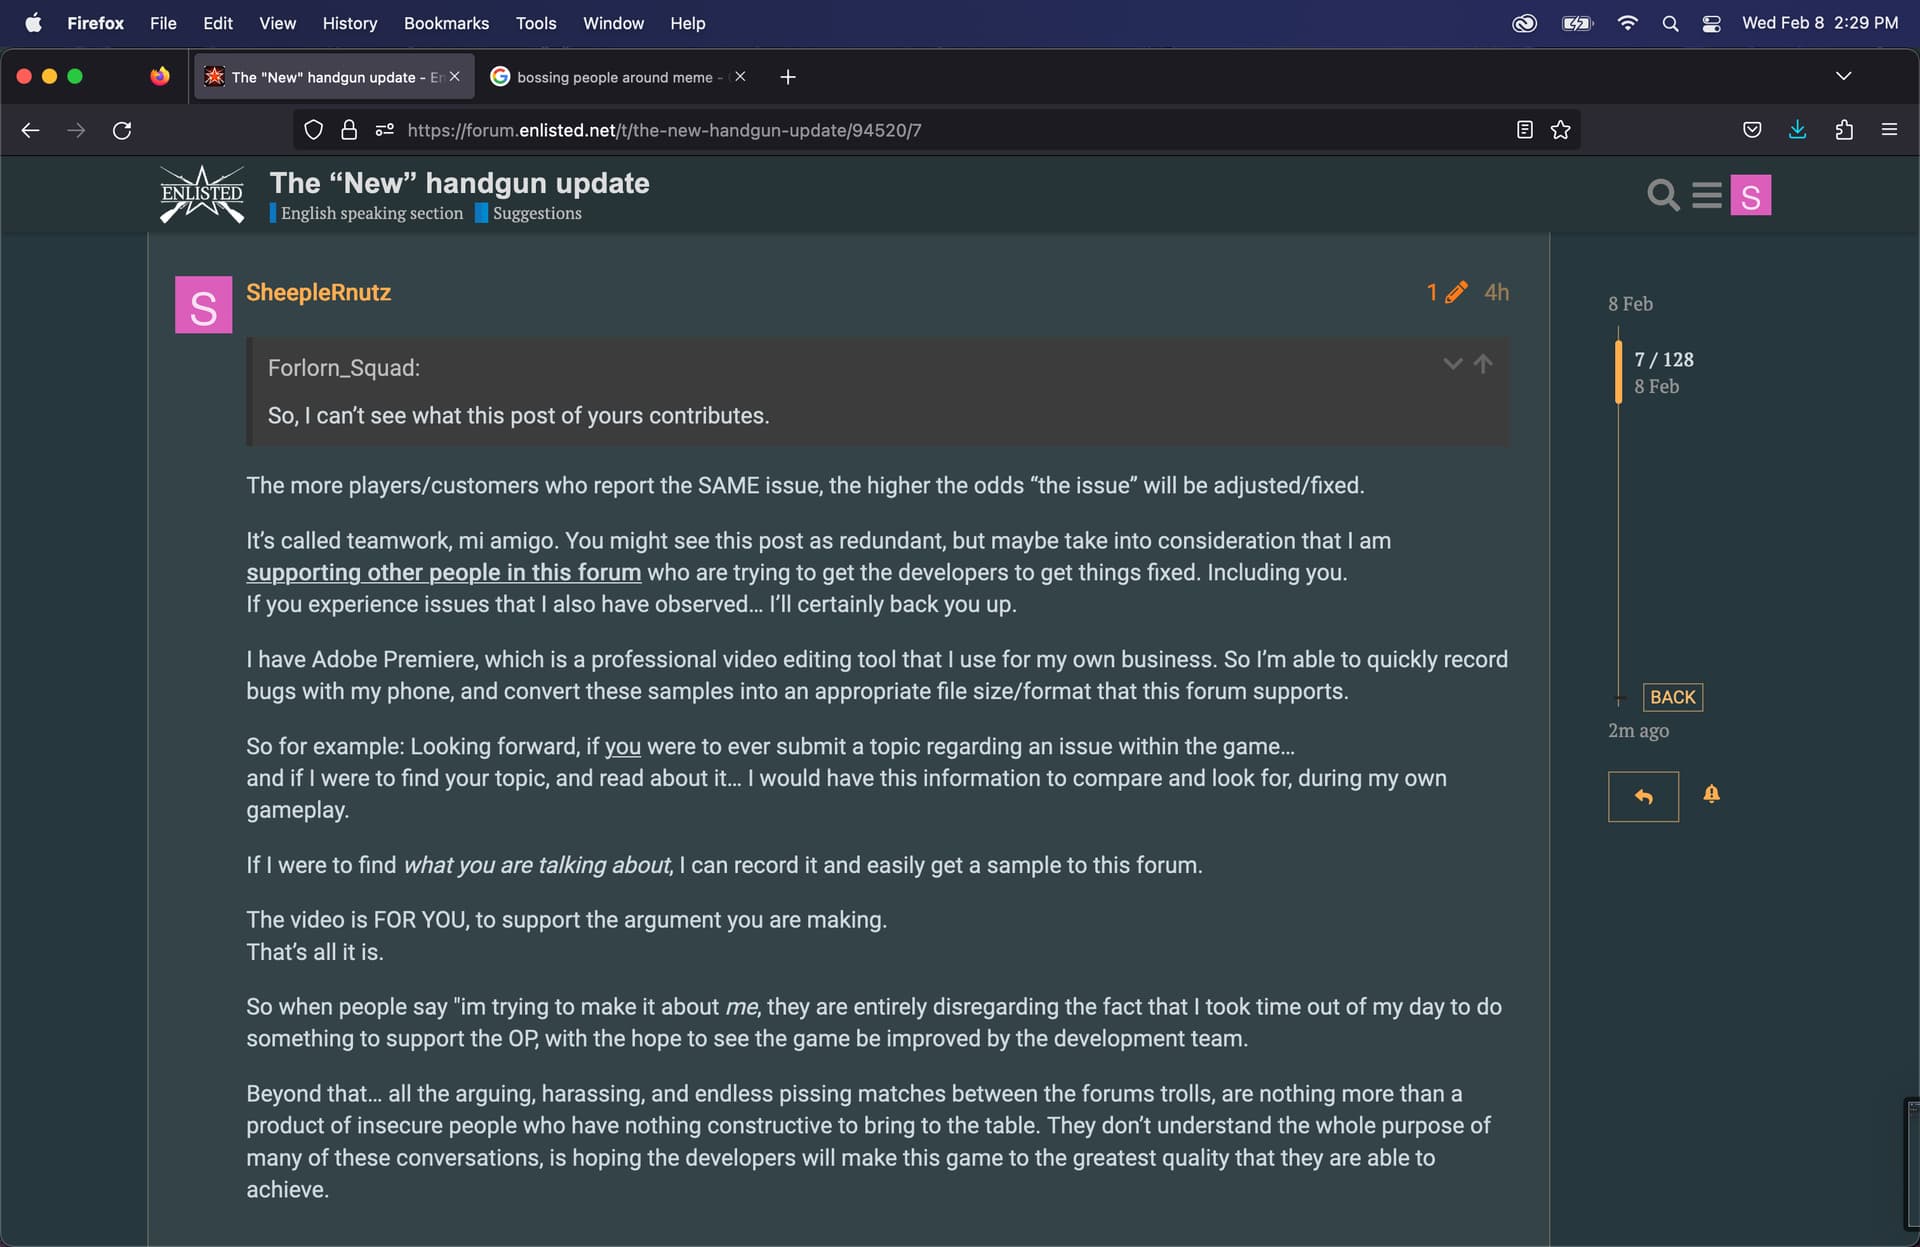Toggle the topic notification bell
Screen dimensions: 1920x1247
(x=1711, y=794)
